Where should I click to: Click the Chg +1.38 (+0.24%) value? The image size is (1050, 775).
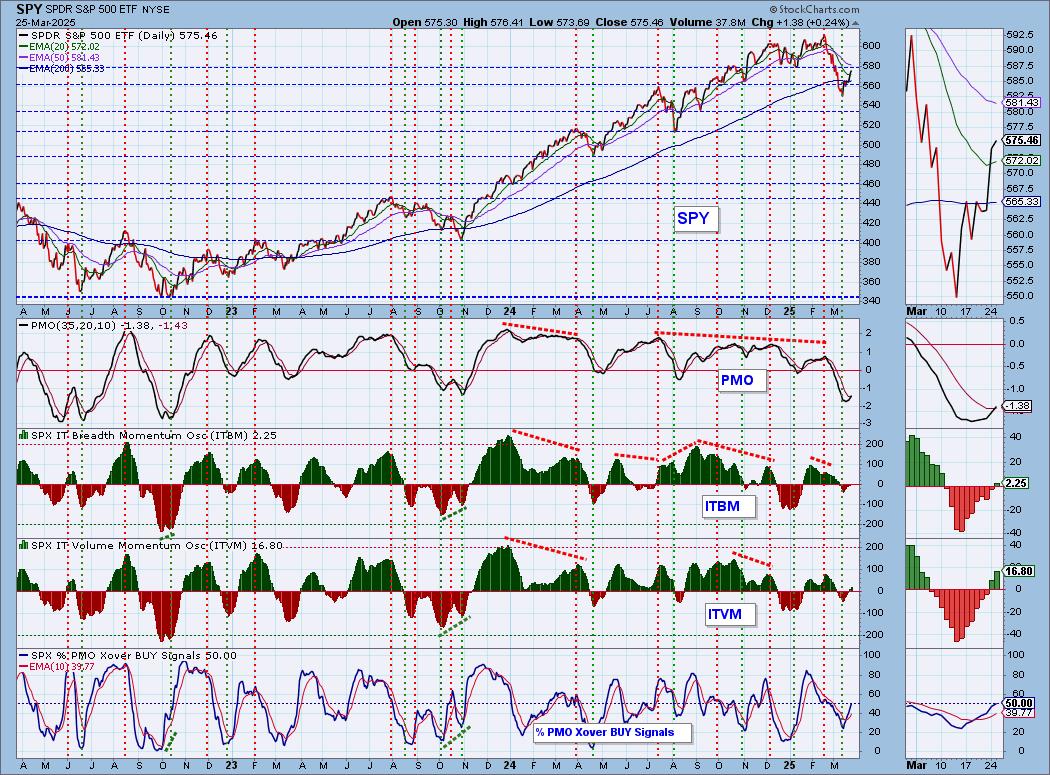pos(800,22)
